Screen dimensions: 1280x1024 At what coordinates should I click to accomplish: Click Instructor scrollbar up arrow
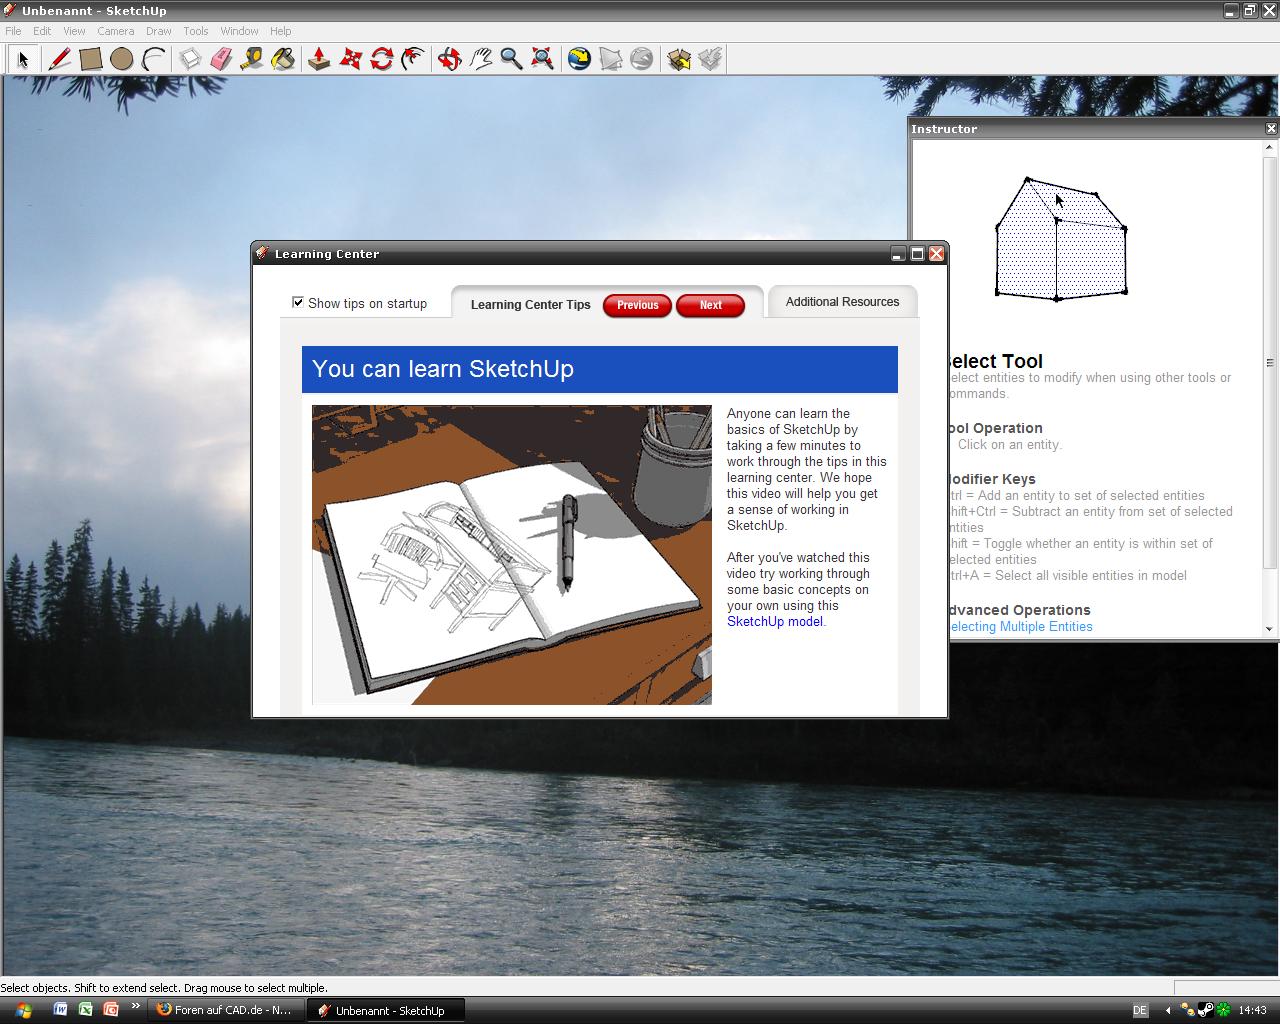[x=1270, y=149]
